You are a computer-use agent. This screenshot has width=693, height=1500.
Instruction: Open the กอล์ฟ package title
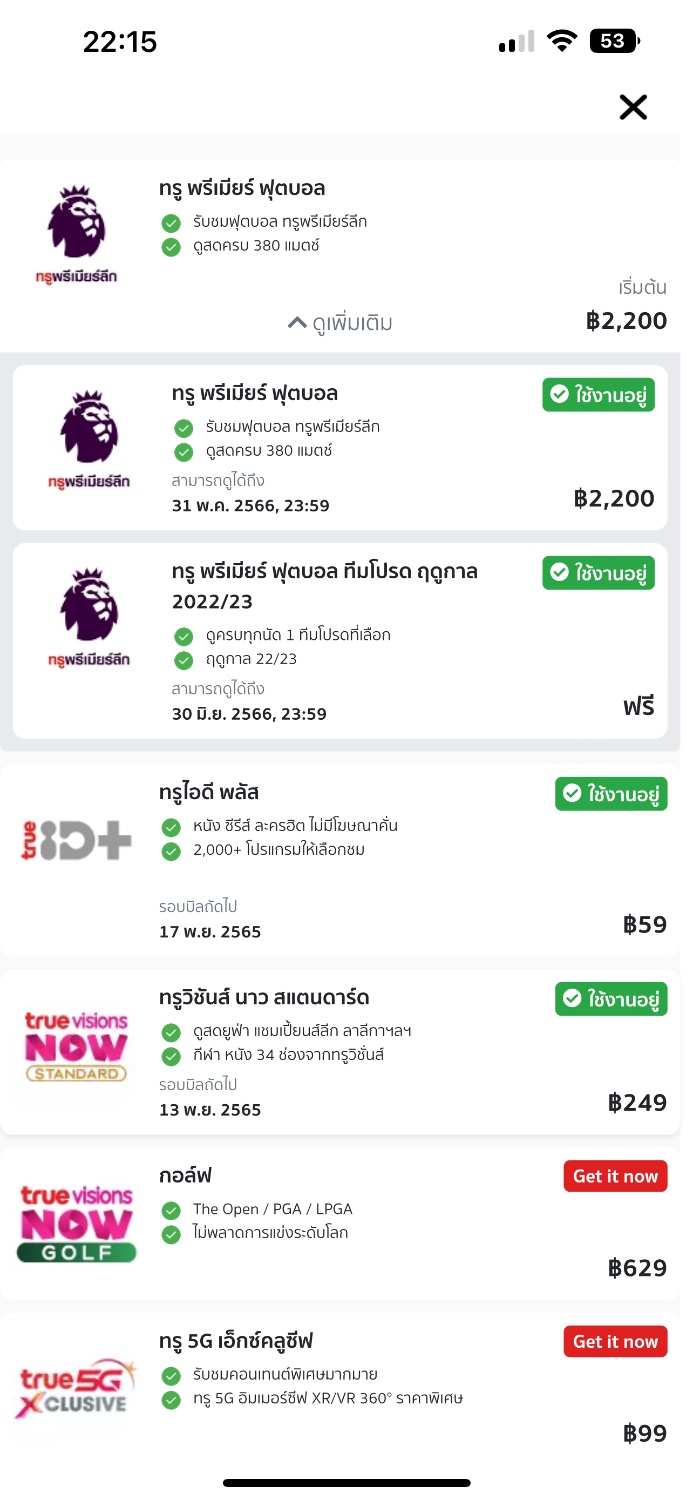pos(185,1176)
